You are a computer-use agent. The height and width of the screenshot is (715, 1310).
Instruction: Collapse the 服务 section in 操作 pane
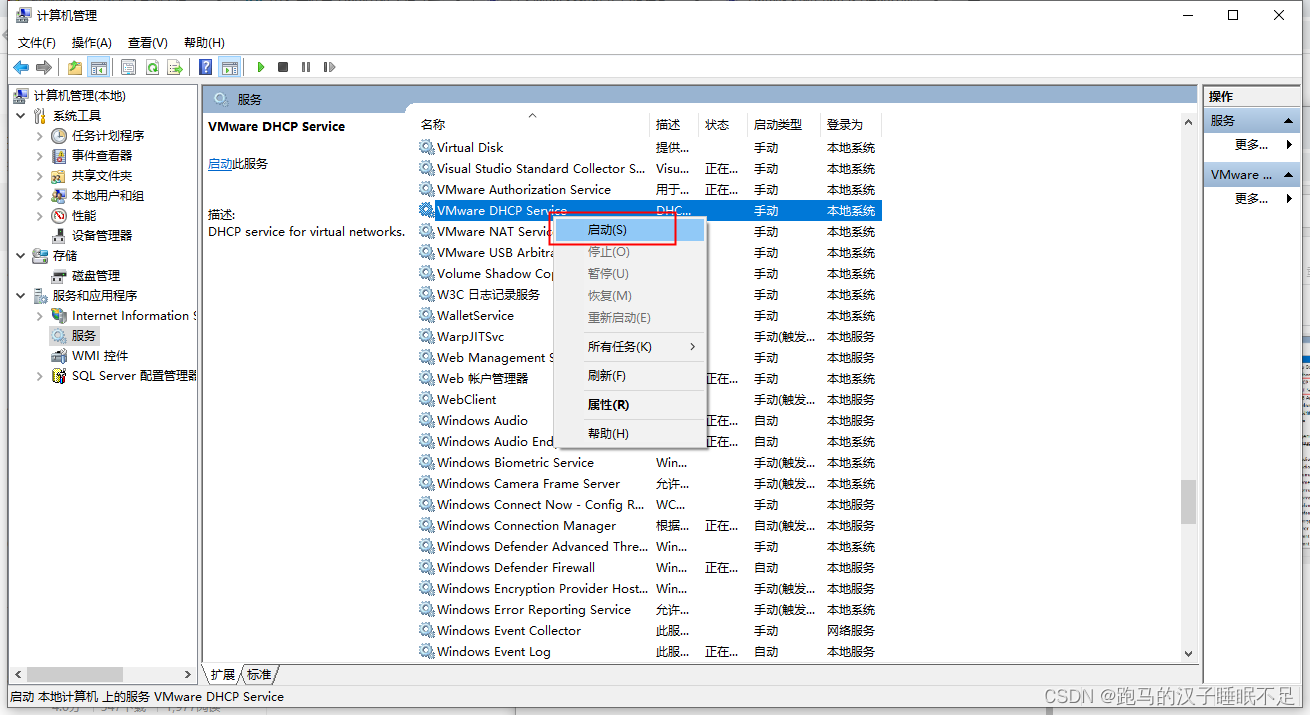pyautogui.click(x=1290, y=120)
